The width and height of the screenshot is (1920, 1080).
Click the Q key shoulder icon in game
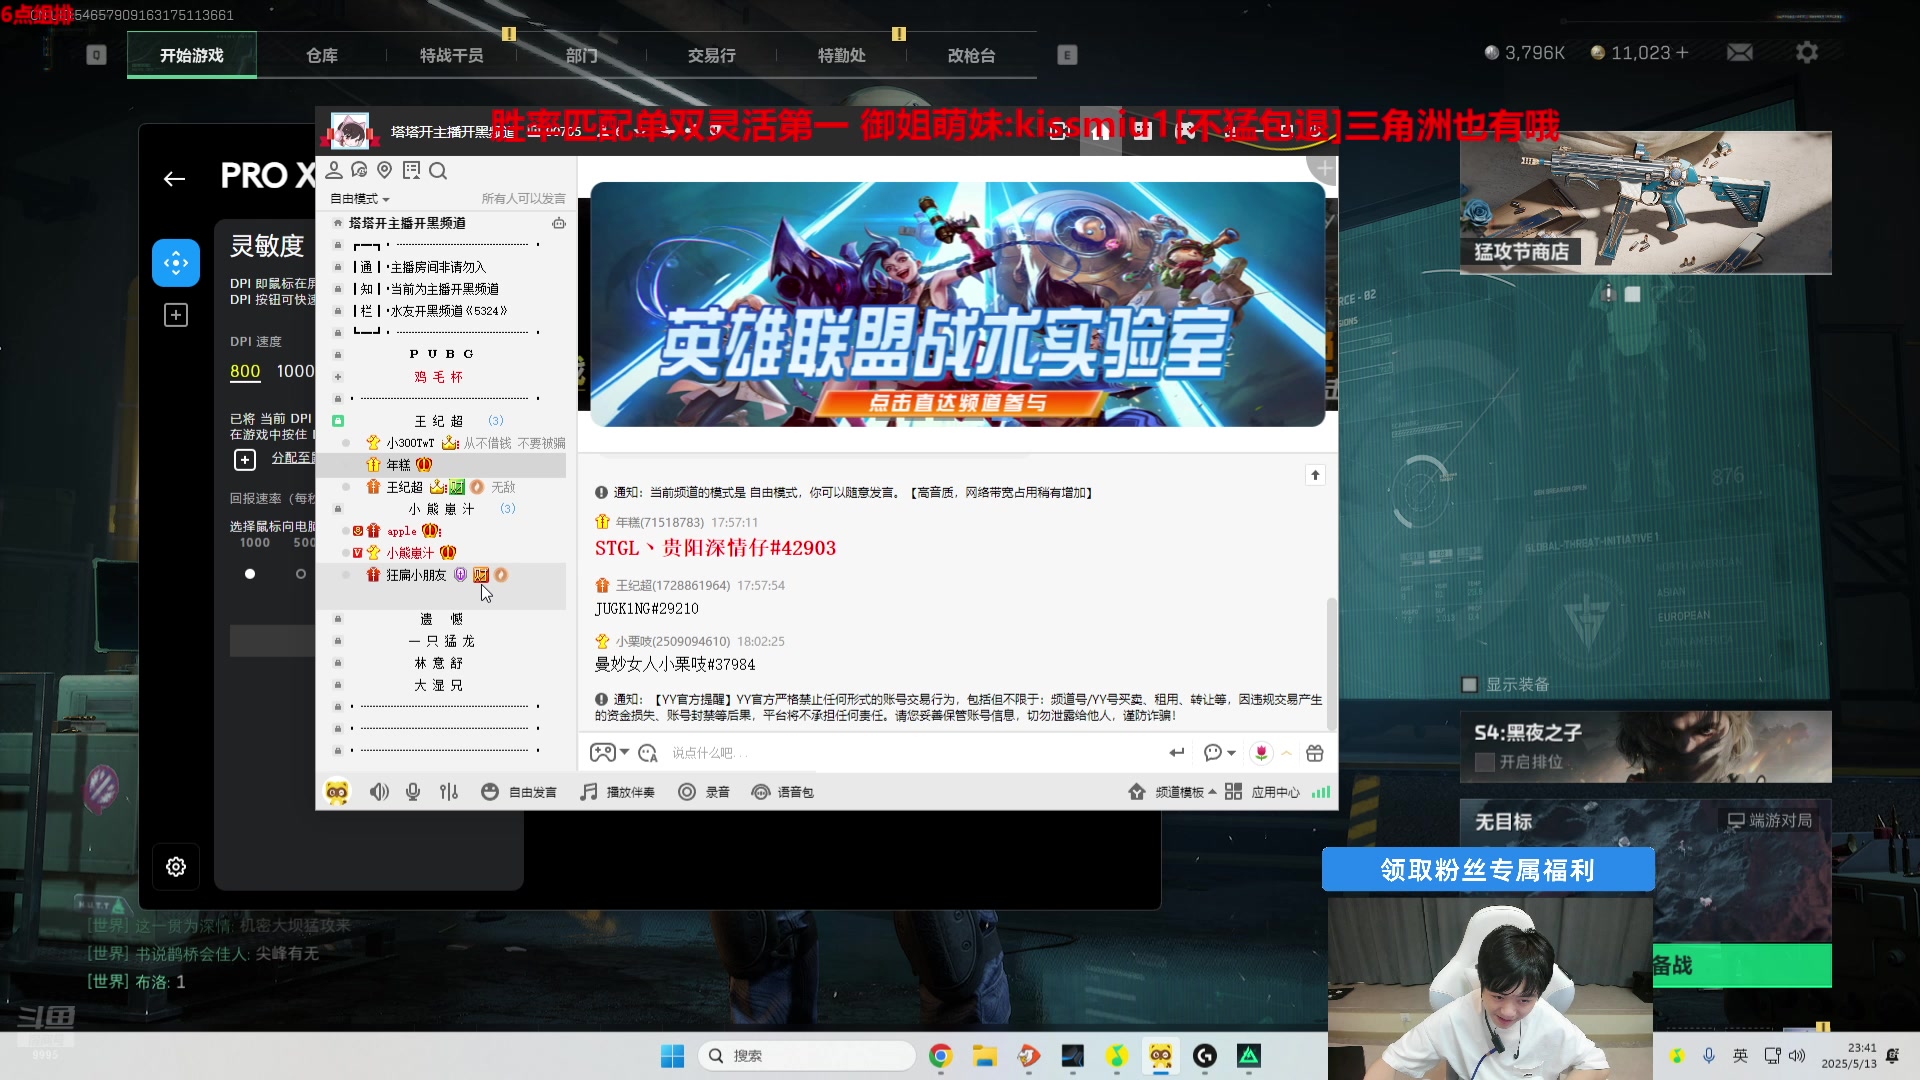point(96,55)
